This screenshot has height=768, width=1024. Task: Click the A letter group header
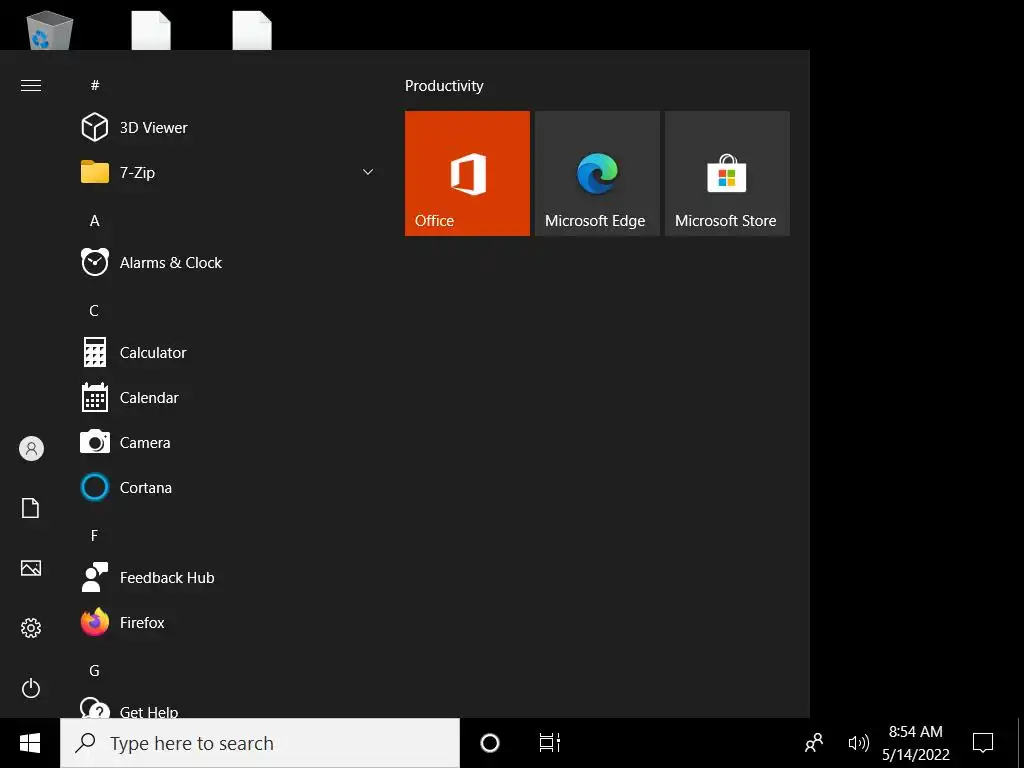click(x=95, y=221)
